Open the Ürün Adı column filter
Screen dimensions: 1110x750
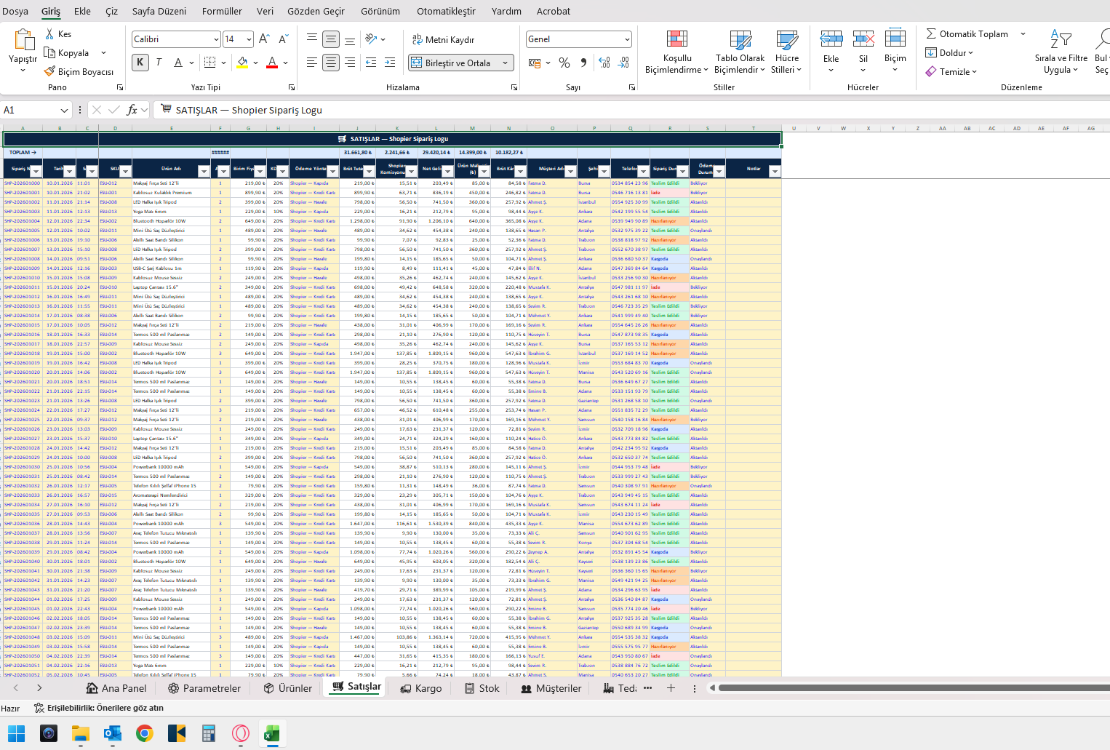point(203,171)
